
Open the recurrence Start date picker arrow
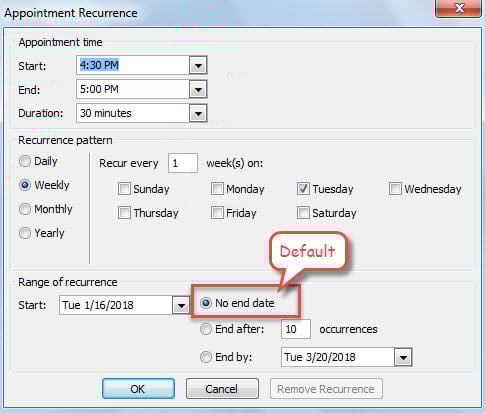(x=181, y=305)
